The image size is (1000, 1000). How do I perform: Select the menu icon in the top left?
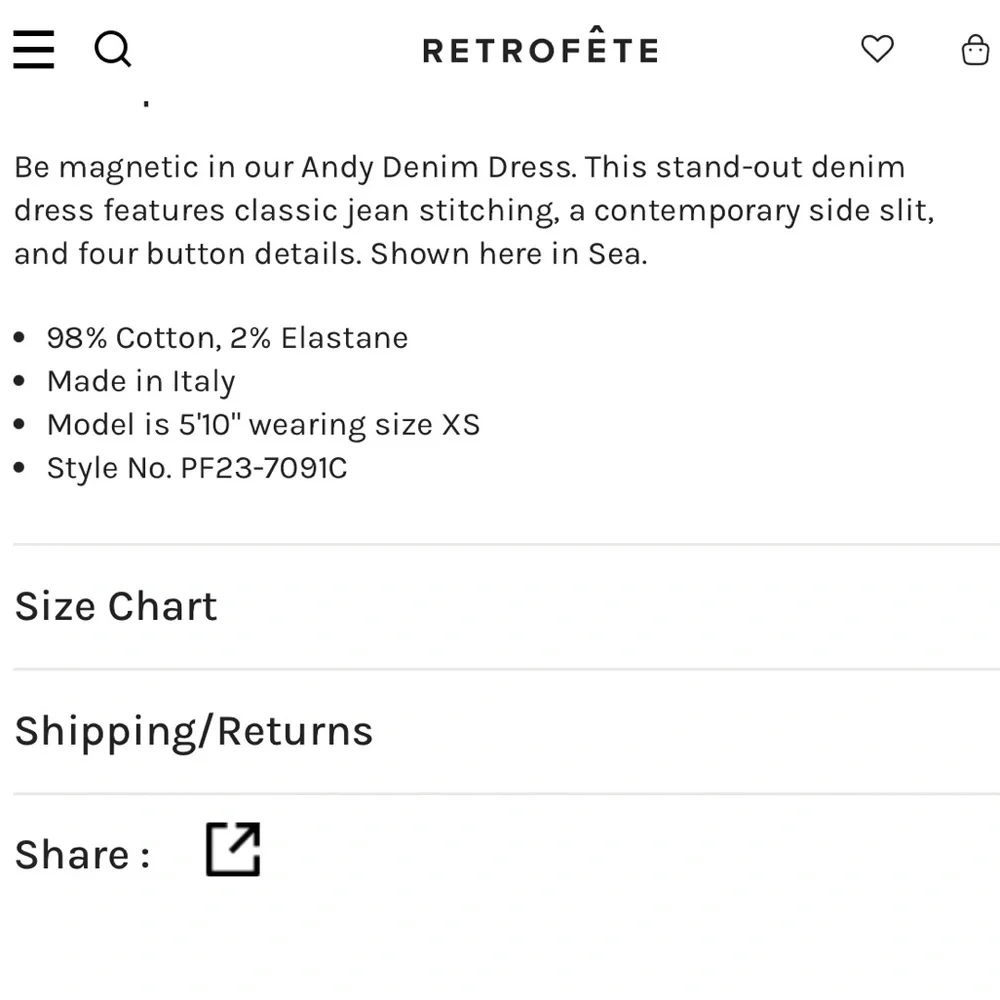click(x=33, y=50)
